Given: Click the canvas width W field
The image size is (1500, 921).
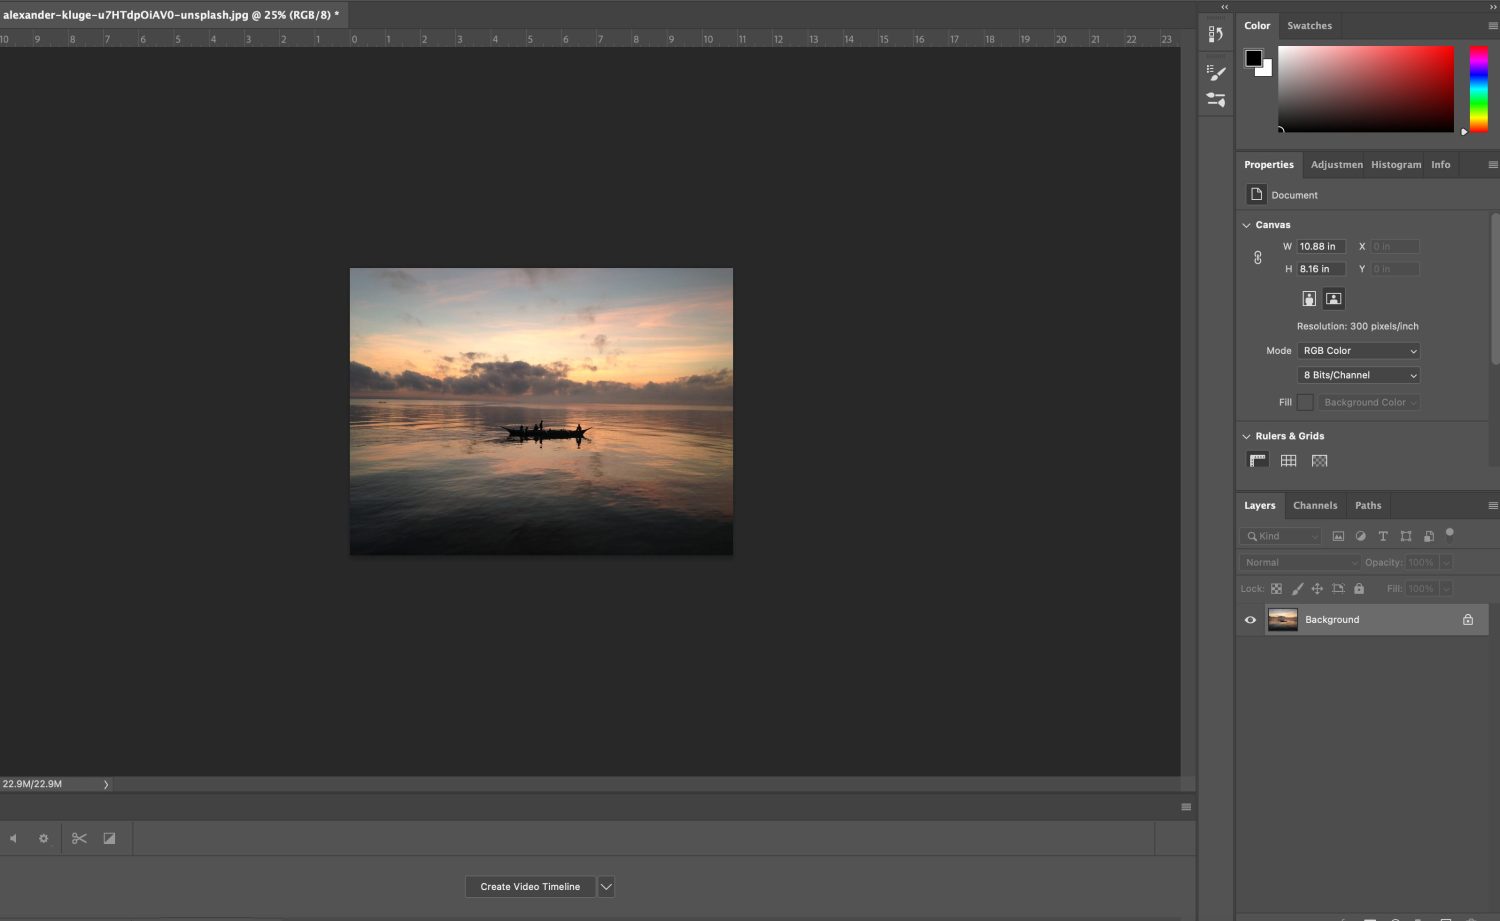Looking at the screenshot, I should (x=1321, y=246).
